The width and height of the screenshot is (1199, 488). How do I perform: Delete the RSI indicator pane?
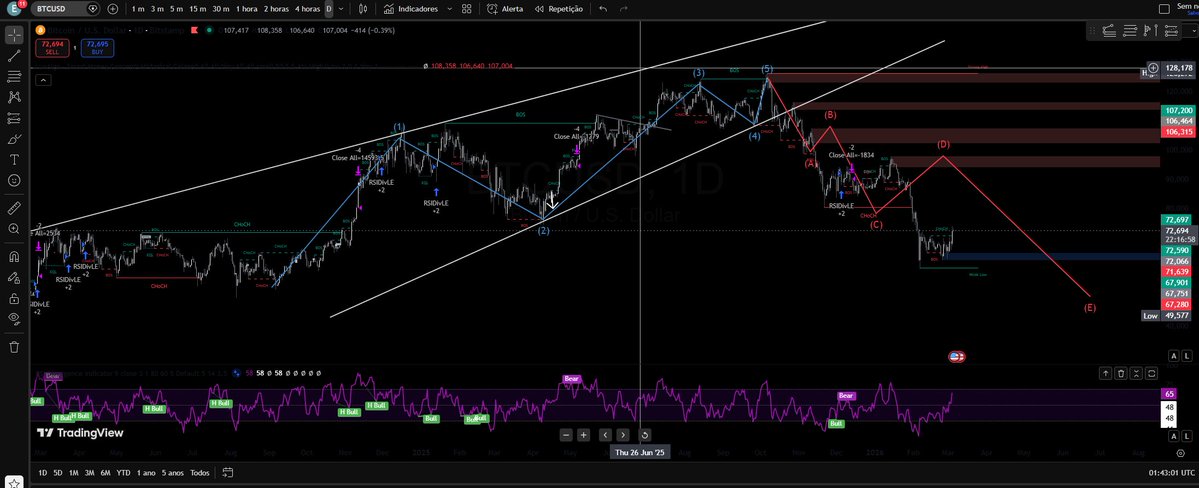click(1121, 373)
